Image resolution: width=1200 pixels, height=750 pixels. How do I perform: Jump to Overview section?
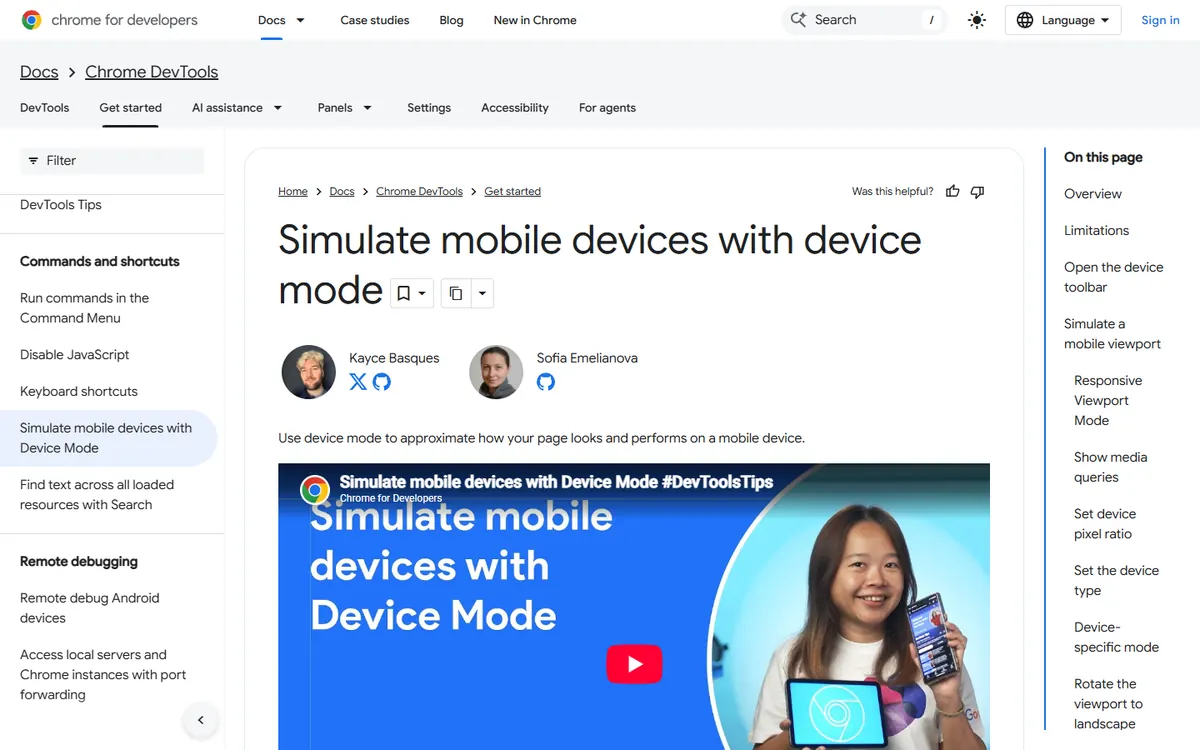click(1093, 194)
